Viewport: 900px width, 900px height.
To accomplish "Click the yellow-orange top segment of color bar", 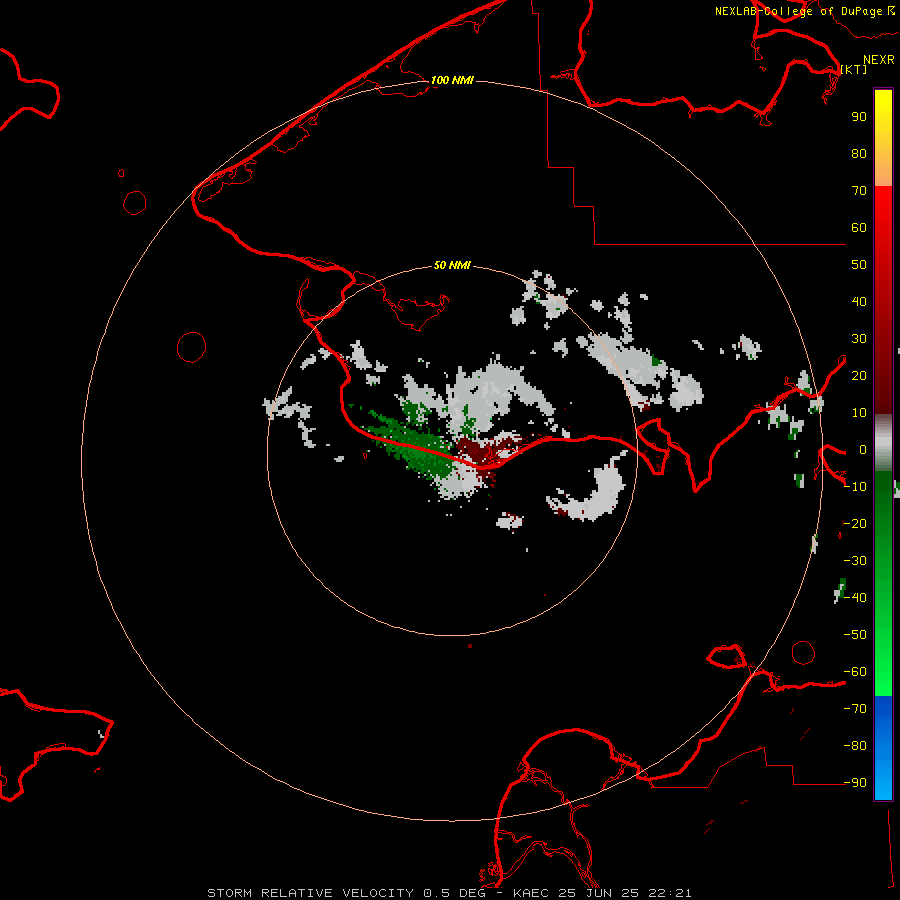I will tap(883, 138).
